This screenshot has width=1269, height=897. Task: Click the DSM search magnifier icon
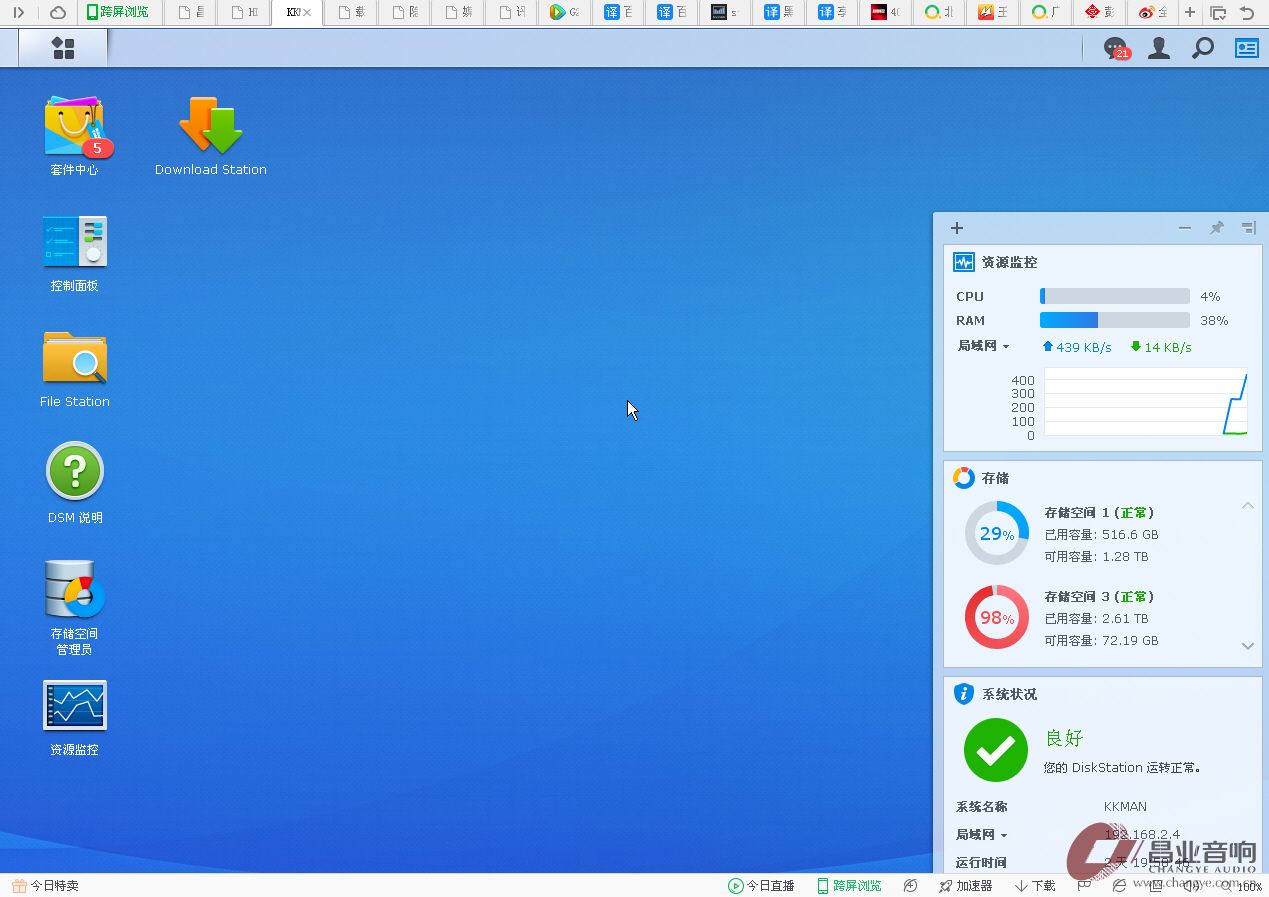coord(1203,48)
